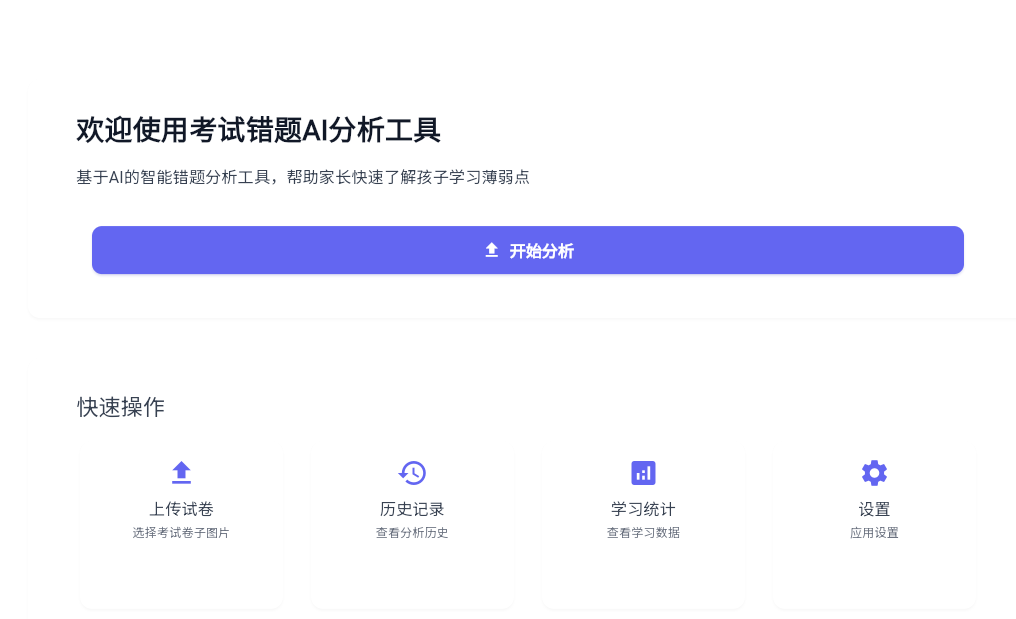Screen dimensions: 1016x619
Task: Open the 上传试卷 quick action title
Action: tap(181, 509)
